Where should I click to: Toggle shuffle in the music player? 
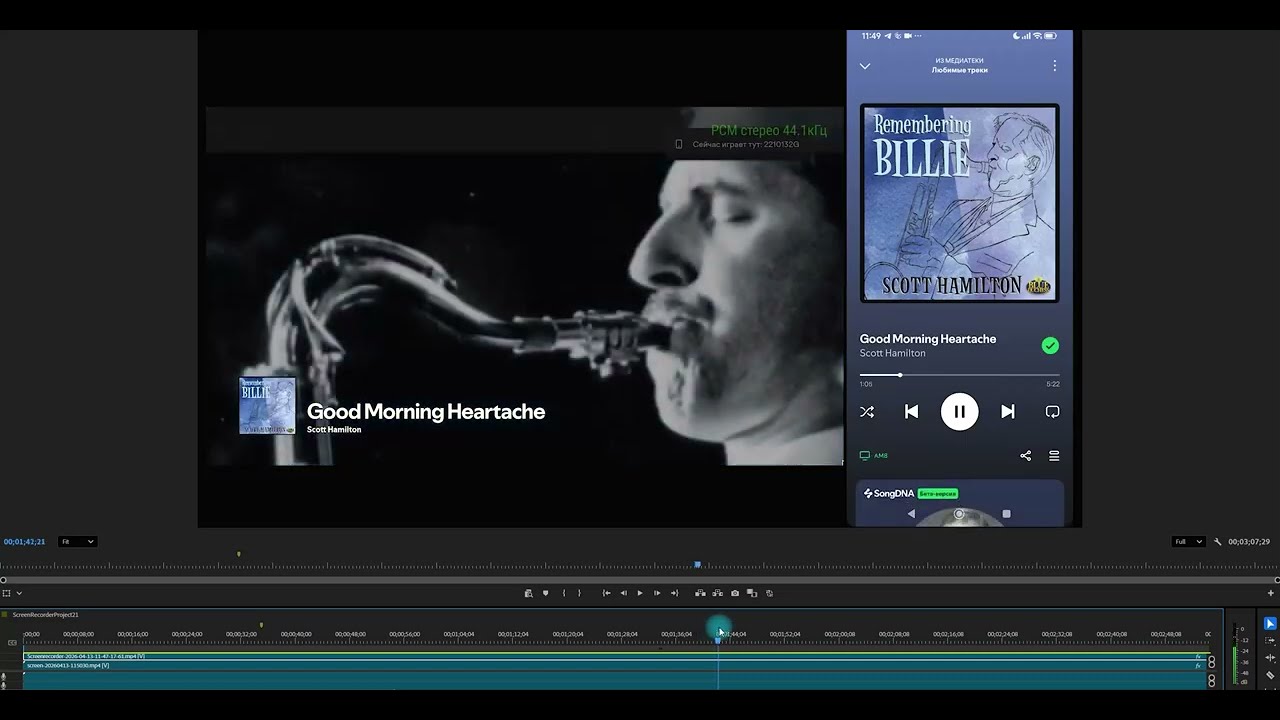point(867,412)
